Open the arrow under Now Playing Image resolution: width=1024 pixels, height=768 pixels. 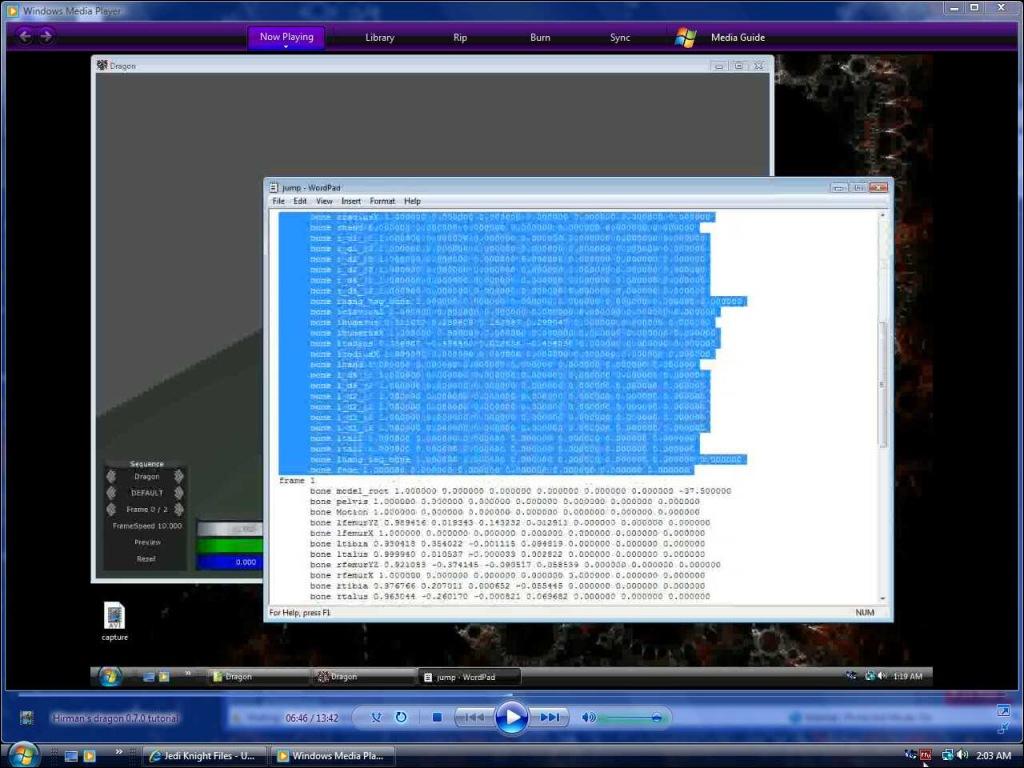(x=286, y=47)
